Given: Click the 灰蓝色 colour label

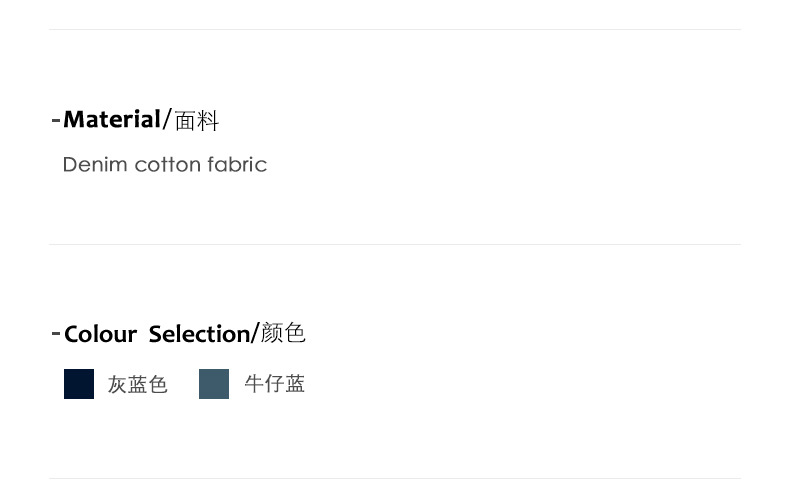Looking at the screenshot, I should [138, 385].
